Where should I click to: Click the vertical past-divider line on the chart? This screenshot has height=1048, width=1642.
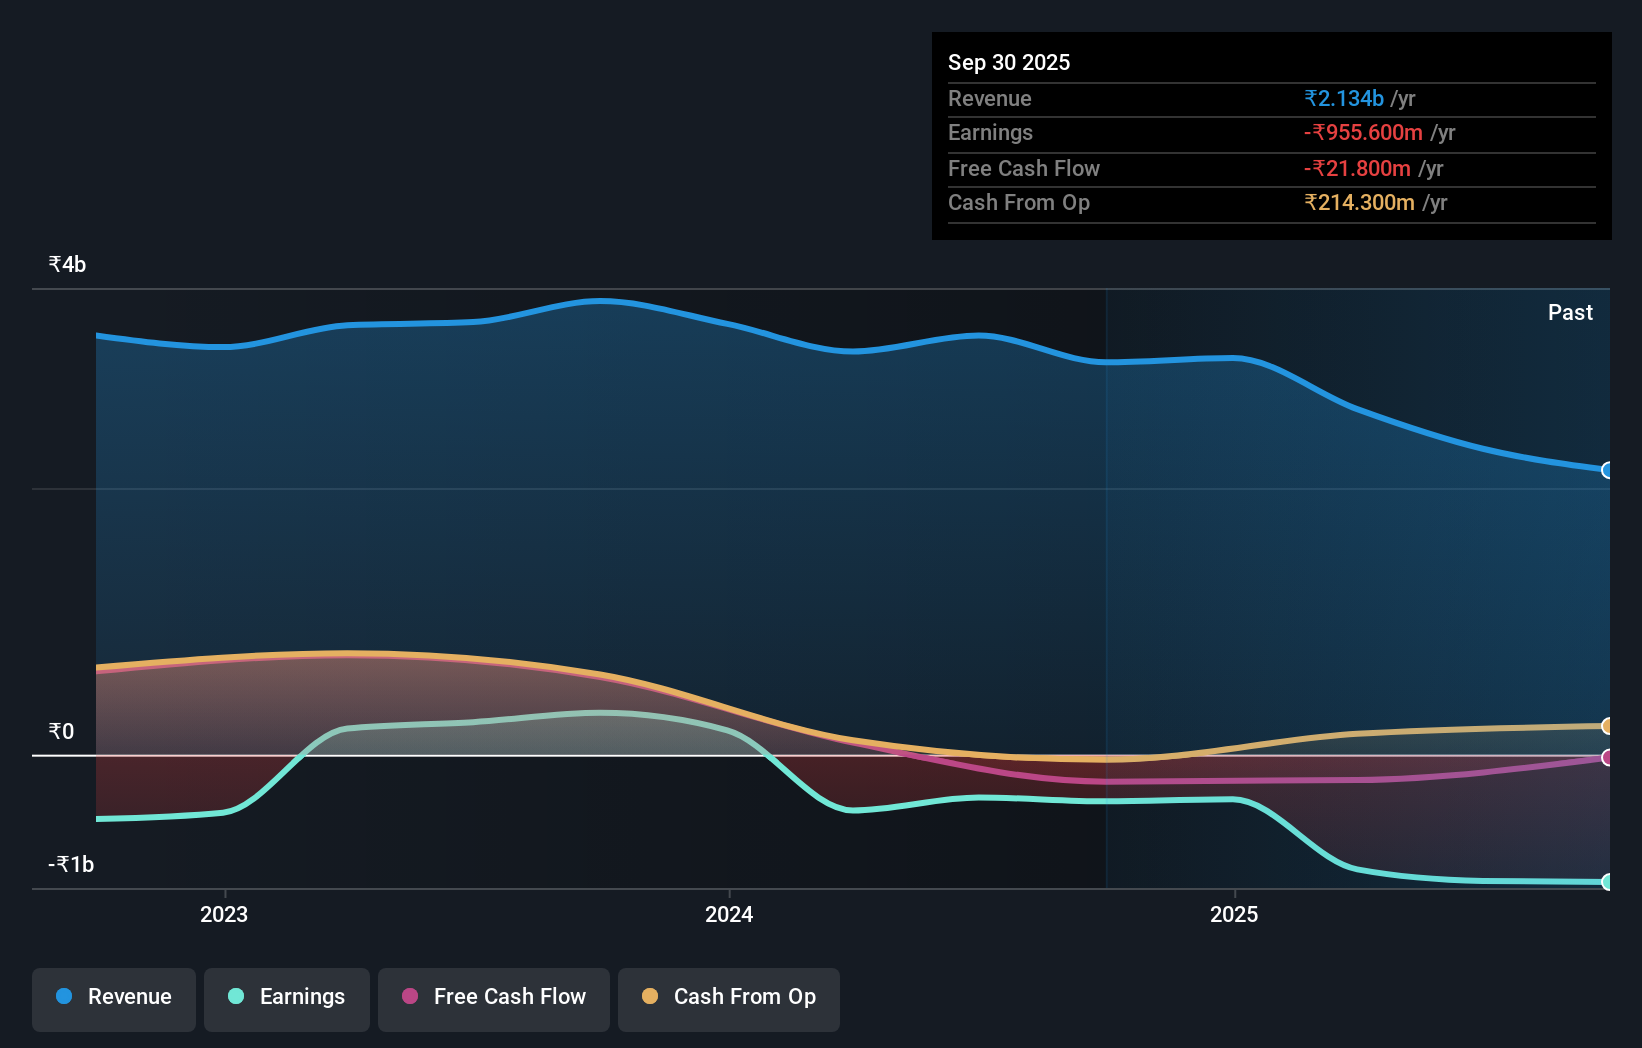[1107, 590]
